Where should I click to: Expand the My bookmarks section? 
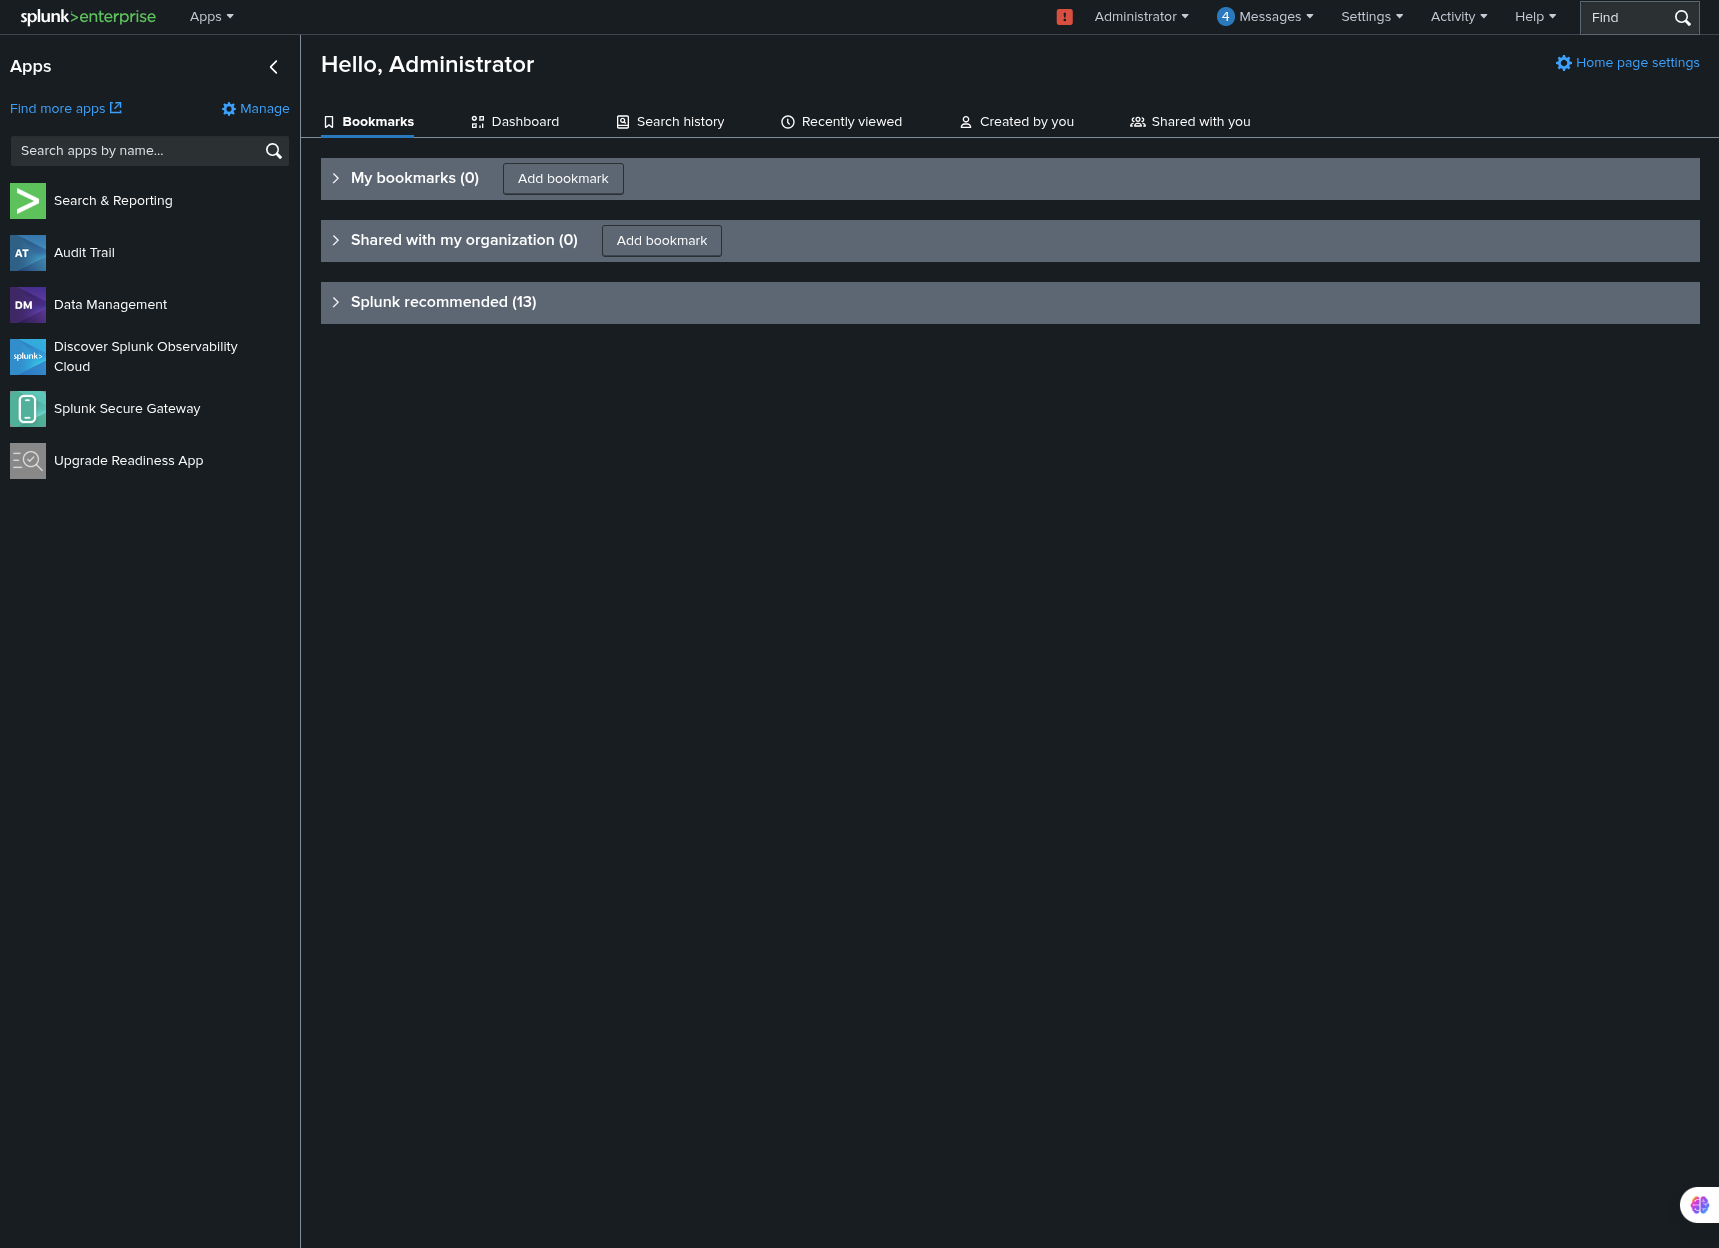point(336,178)
